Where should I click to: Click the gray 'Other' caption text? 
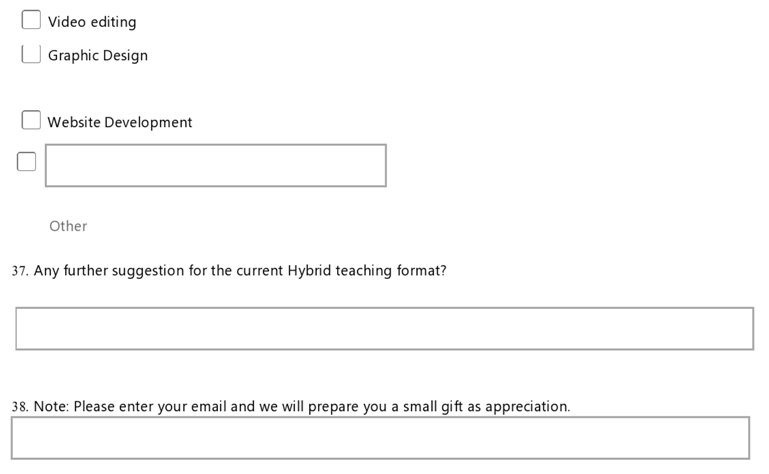68,226
